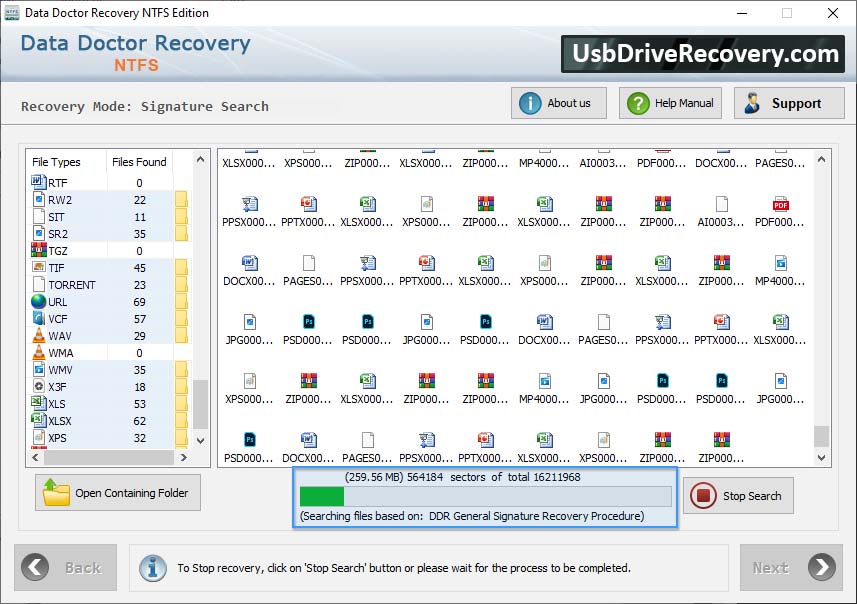The width and height of the screenshot is (857, 604).
Task: Open the Help Manual
Action: coord(670,103)
